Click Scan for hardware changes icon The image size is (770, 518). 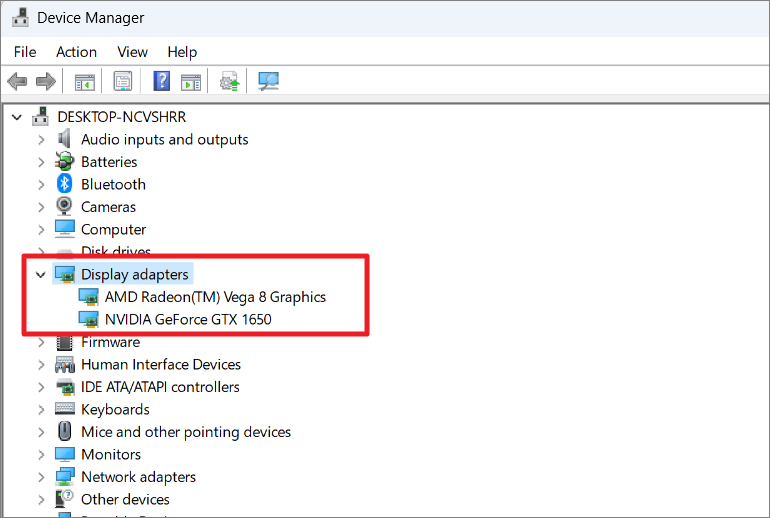[269, 81]
